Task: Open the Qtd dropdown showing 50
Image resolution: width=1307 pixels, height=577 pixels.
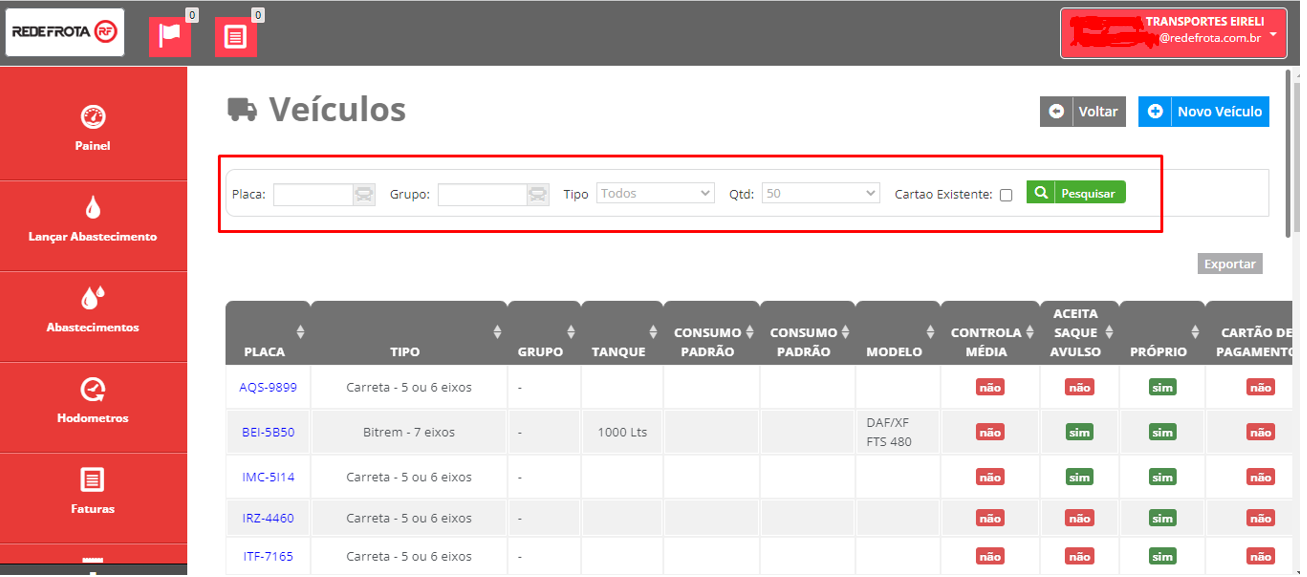Action: pyautogui.click(x=820, y=193)
